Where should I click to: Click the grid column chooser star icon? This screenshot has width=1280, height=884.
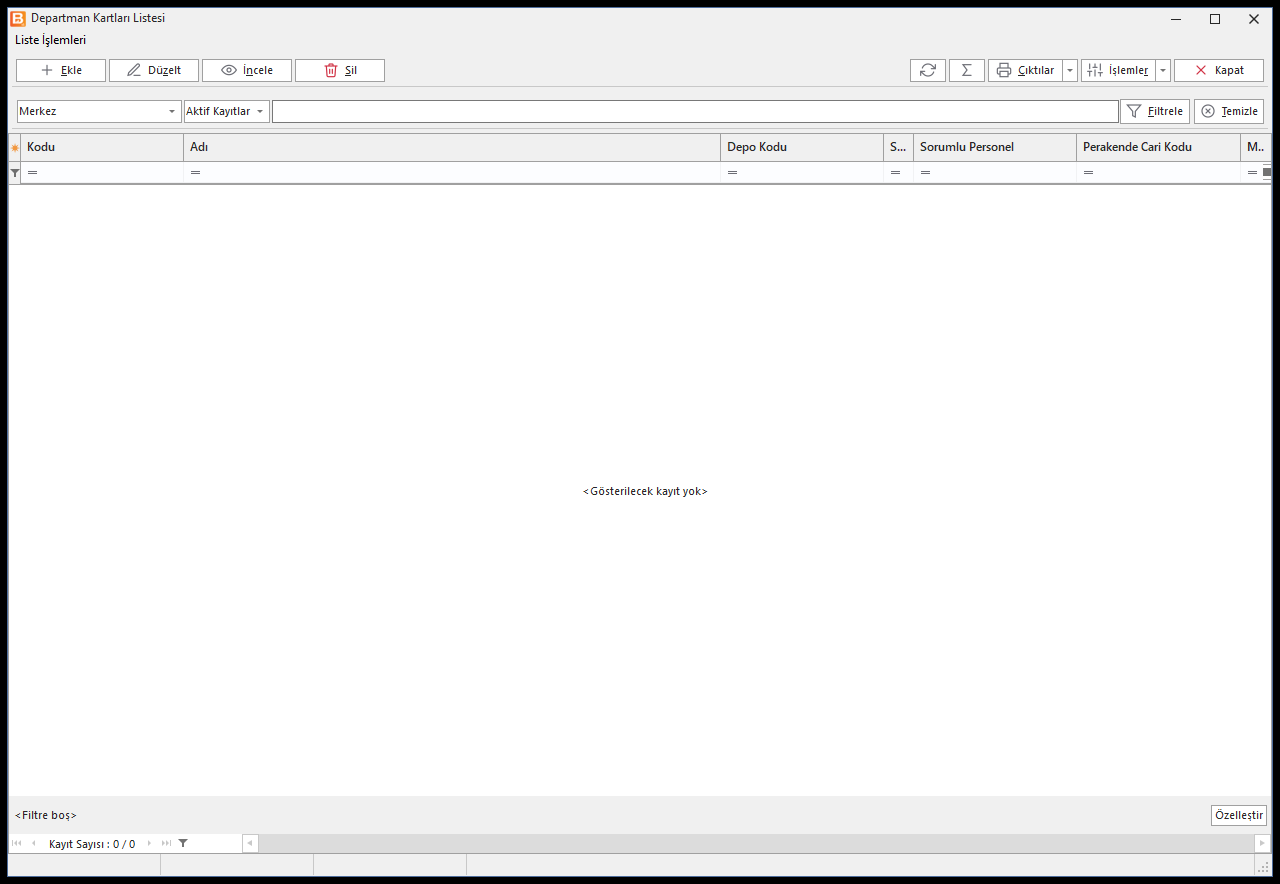point(14,148)
